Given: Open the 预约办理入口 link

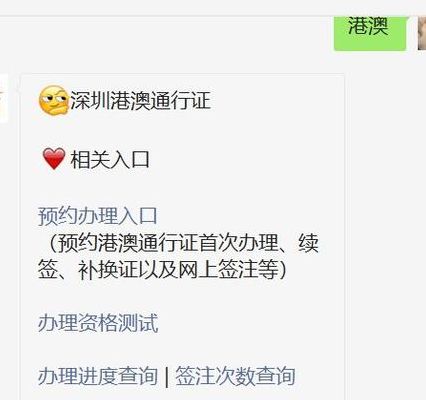Looking at the screenshot, I should [x=97, y=216].
